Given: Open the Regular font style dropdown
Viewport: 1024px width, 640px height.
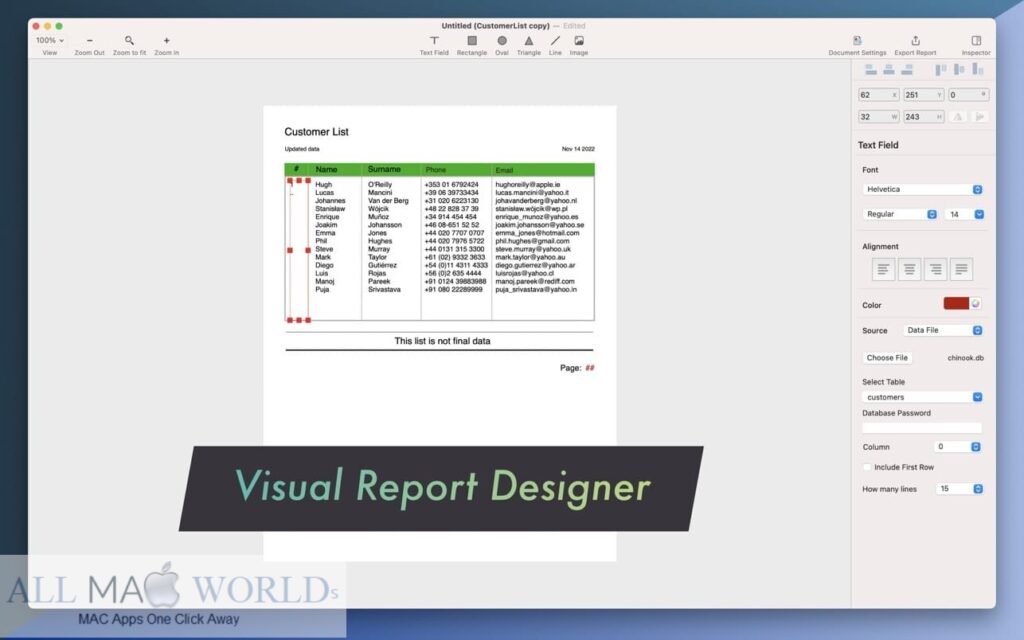Looking at the screenshot, I should [x=899, y=214].
